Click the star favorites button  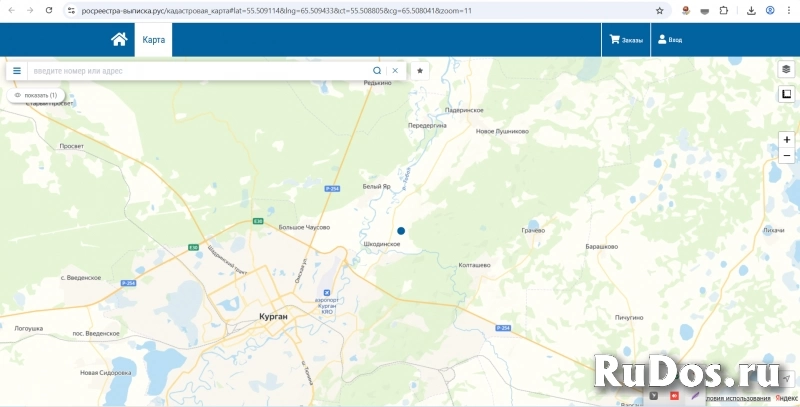(420, 71)
